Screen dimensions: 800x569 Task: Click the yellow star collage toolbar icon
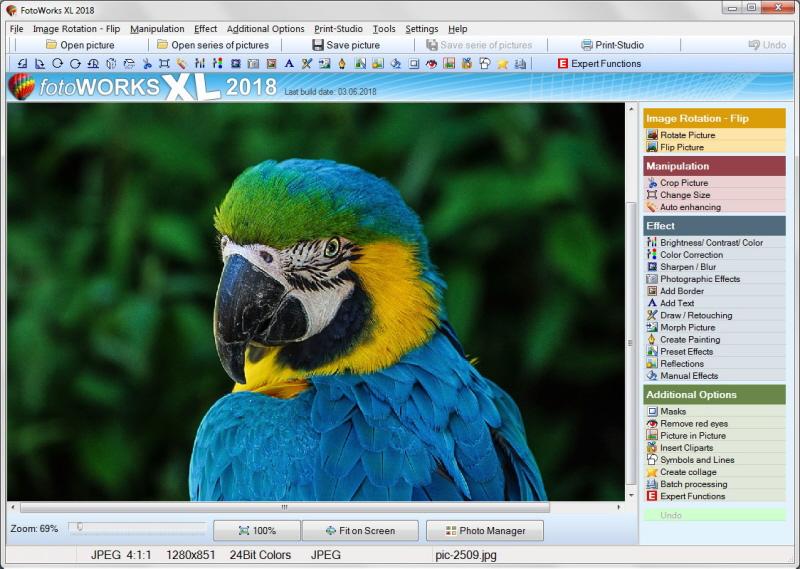tap(503, 64)
